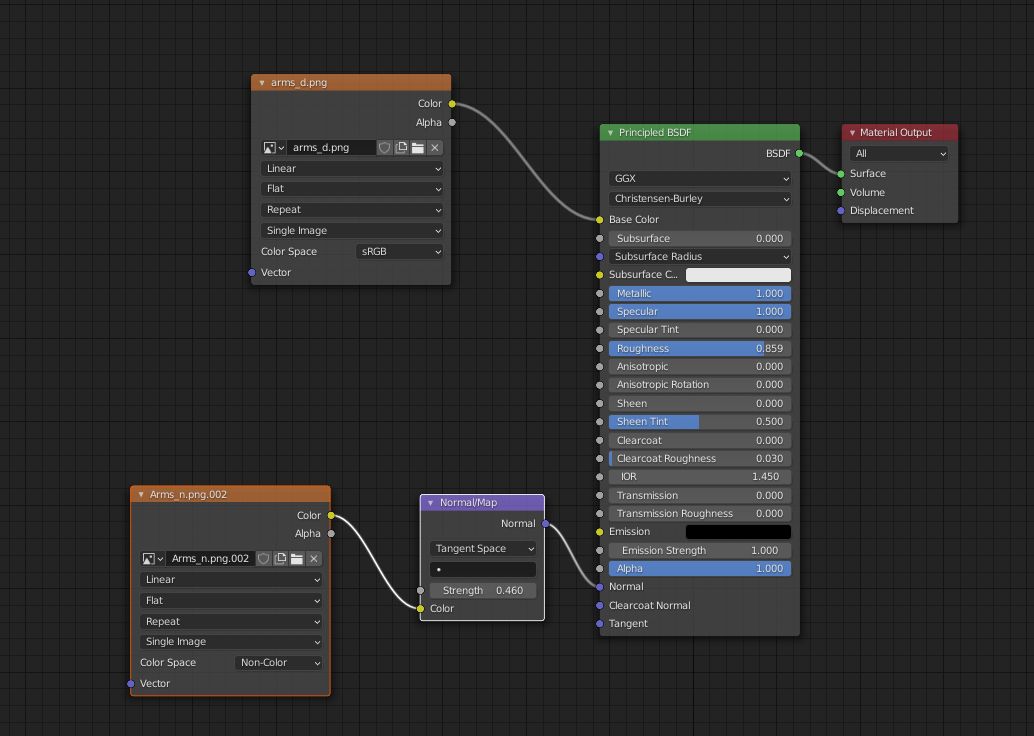Click the Color output socket of arms_d.png
Image resolution: width=1034 pixels, height=736 pixels.
point(452,104)
